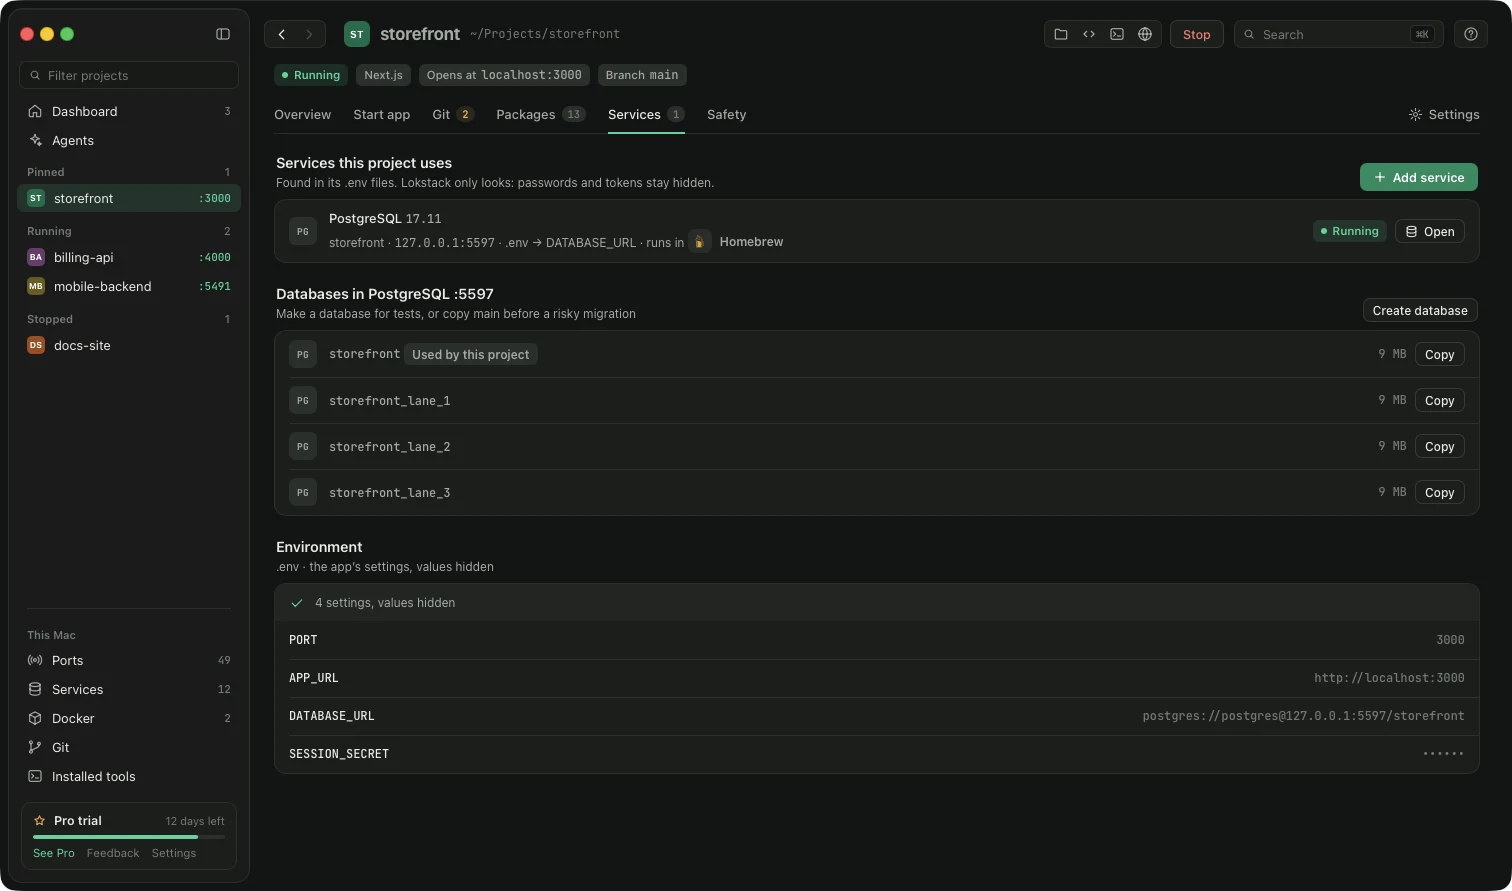Toggle the sidebar panel icon
1512x891 pixels.
click(x=223, y=34)
